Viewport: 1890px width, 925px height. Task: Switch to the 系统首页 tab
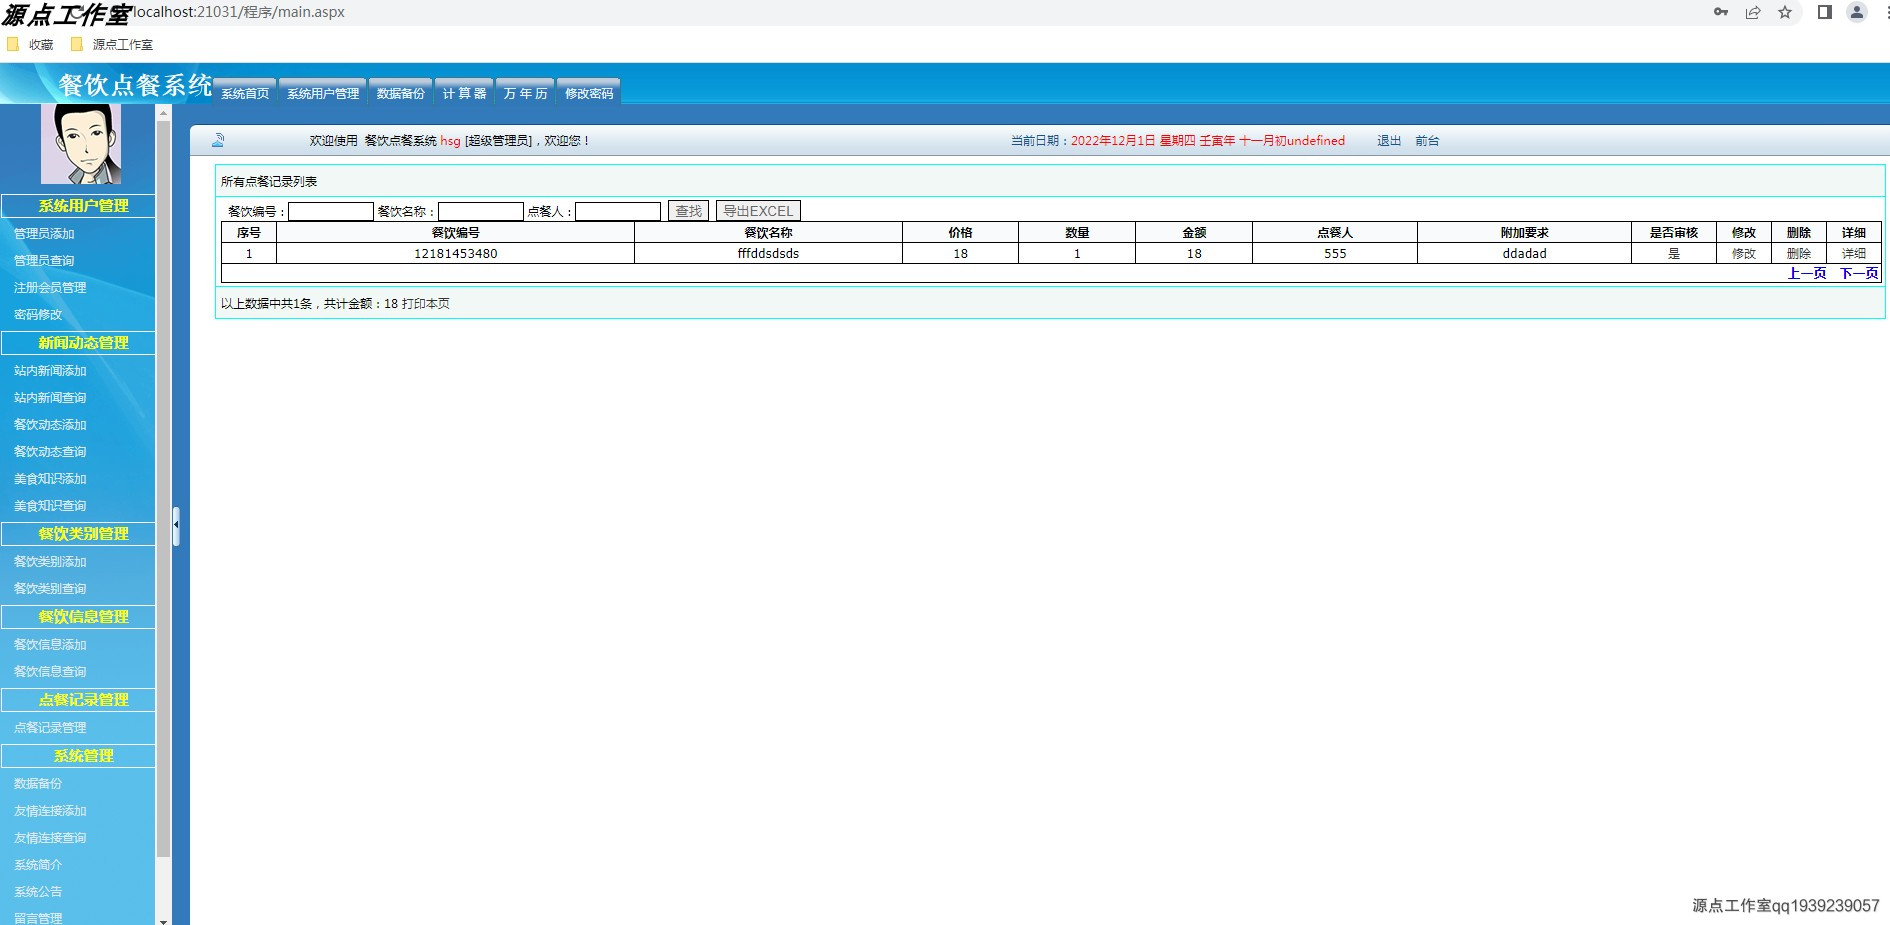(244, 92)
